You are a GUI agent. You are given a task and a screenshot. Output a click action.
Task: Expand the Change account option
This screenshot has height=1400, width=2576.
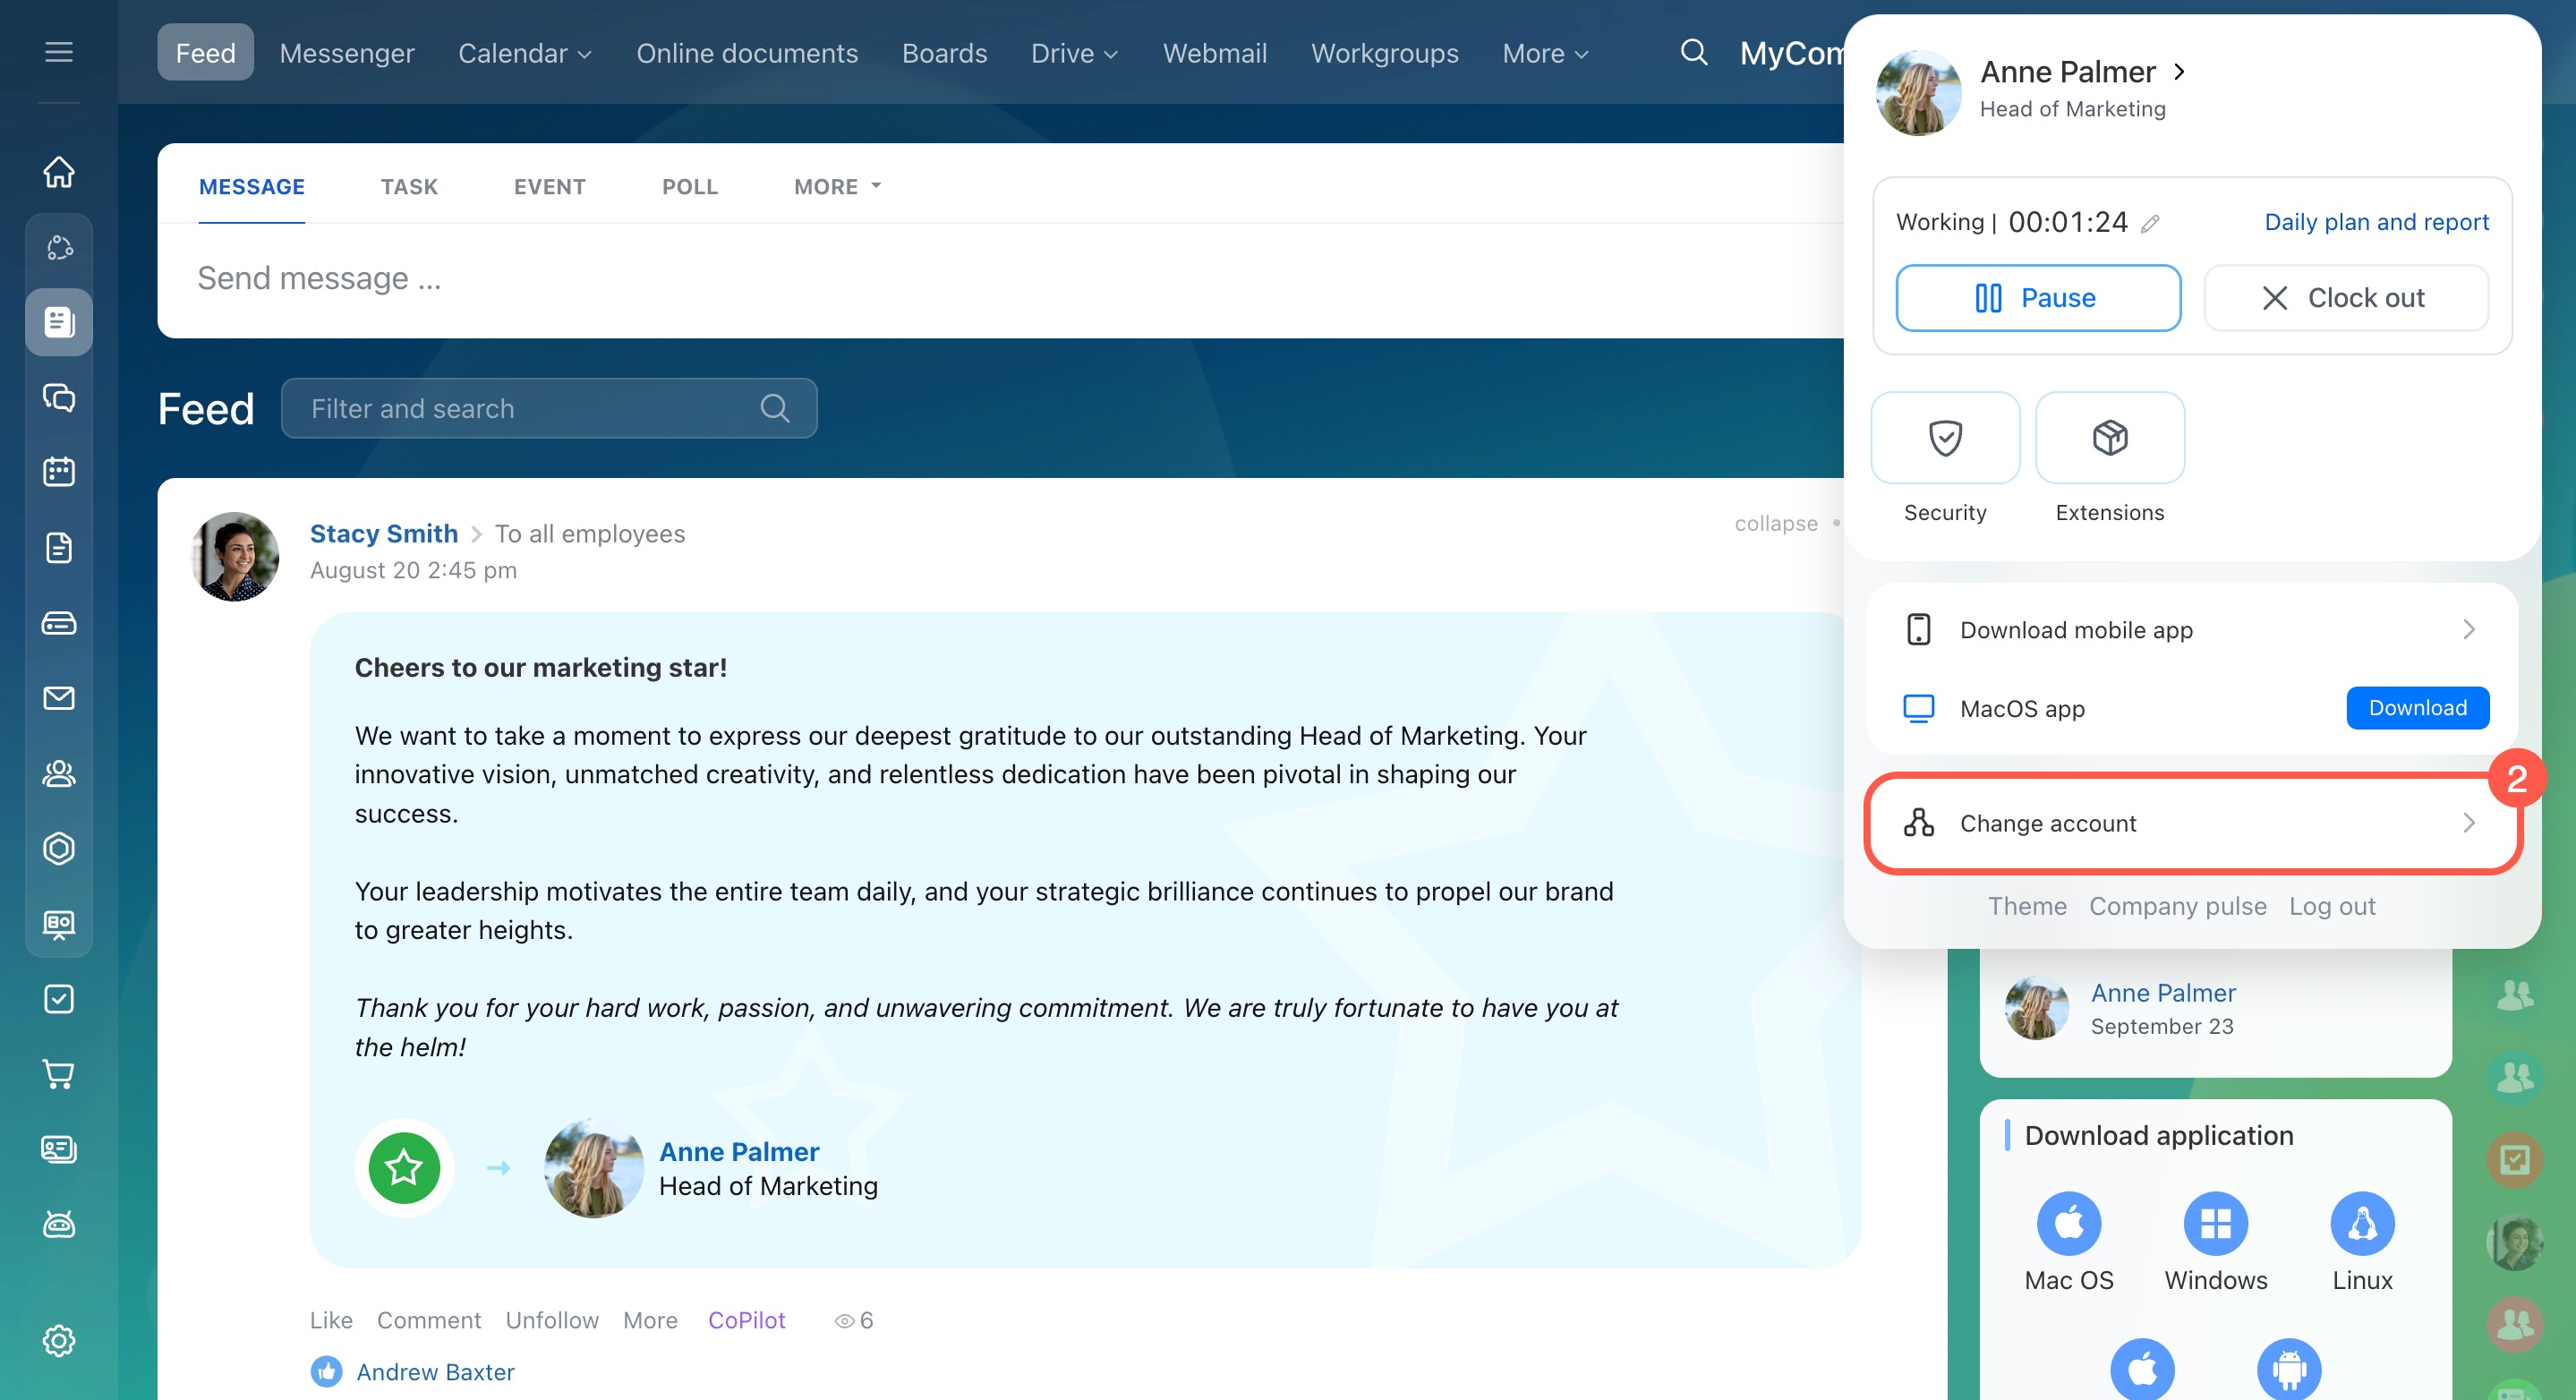2190,823
